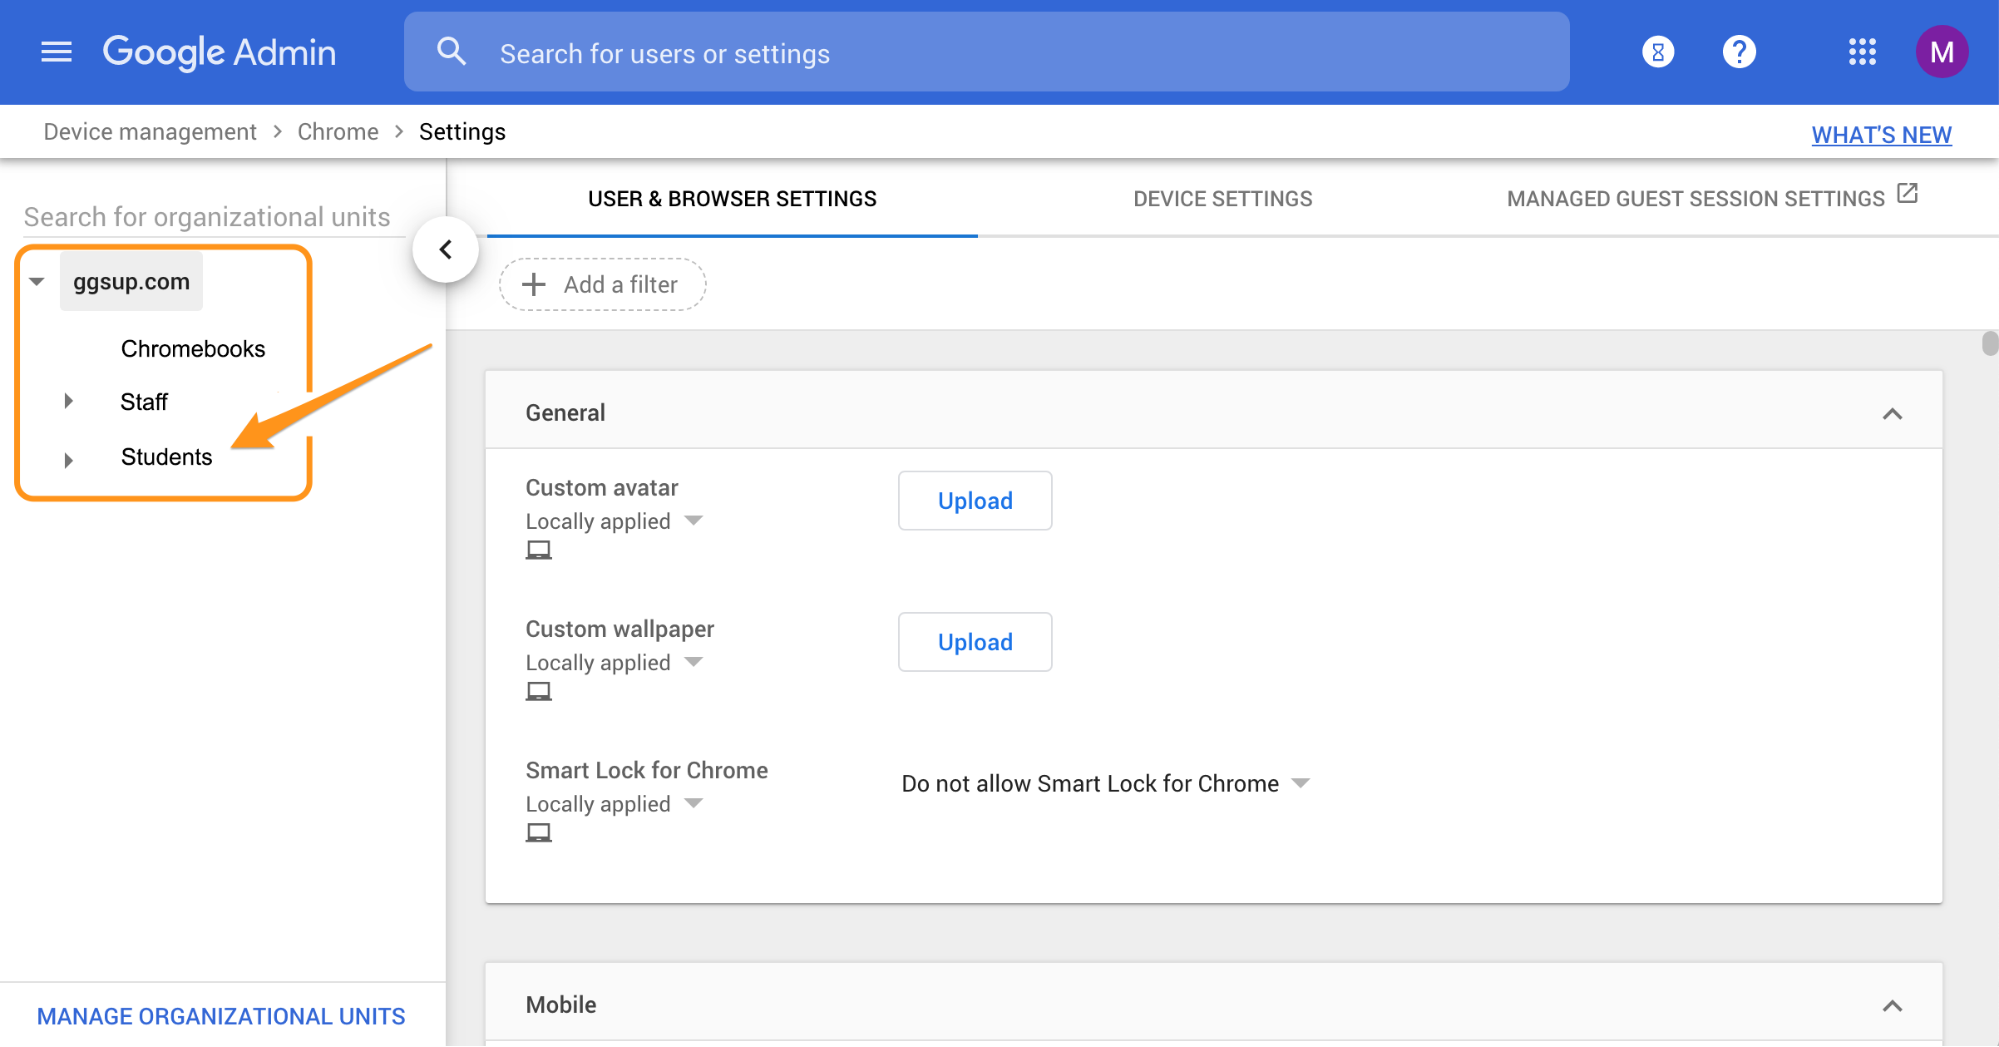Collapse the Mobile section
1999x1047 pixels.
pyautogui.click(x=1892, y=1006)
